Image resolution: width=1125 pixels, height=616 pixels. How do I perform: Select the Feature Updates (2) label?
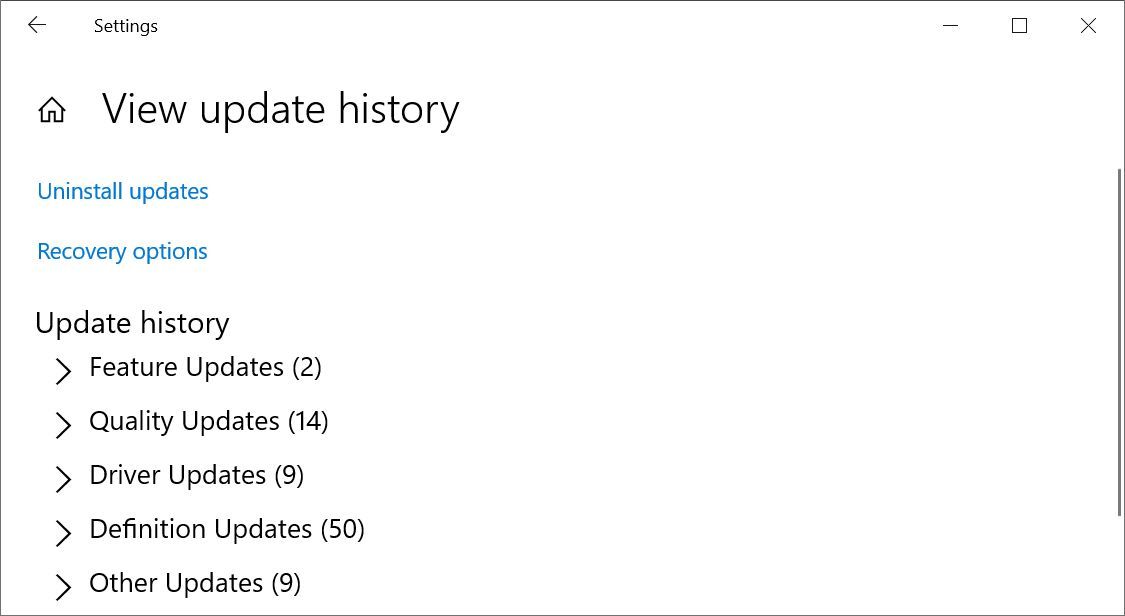click(205, 367)
